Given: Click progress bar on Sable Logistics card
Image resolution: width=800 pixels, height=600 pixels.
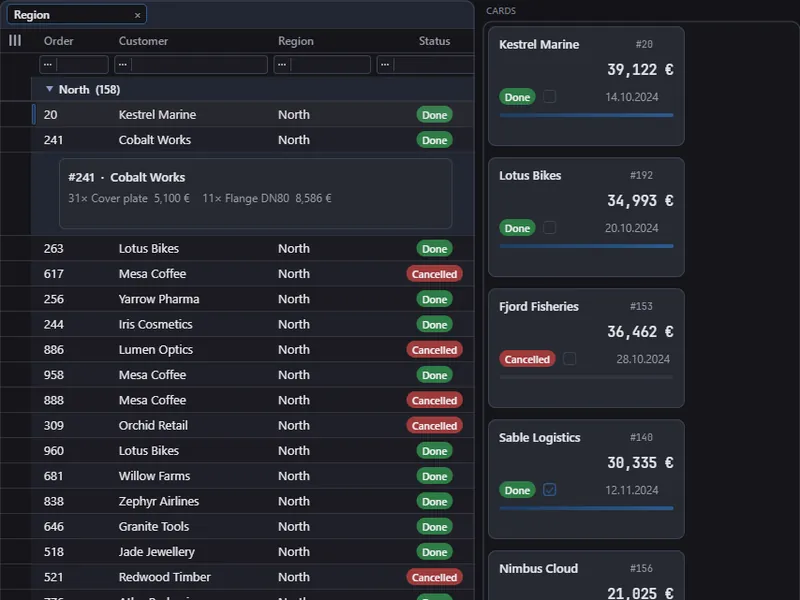Looking at the screenshot, I should [x=586, y=509].
